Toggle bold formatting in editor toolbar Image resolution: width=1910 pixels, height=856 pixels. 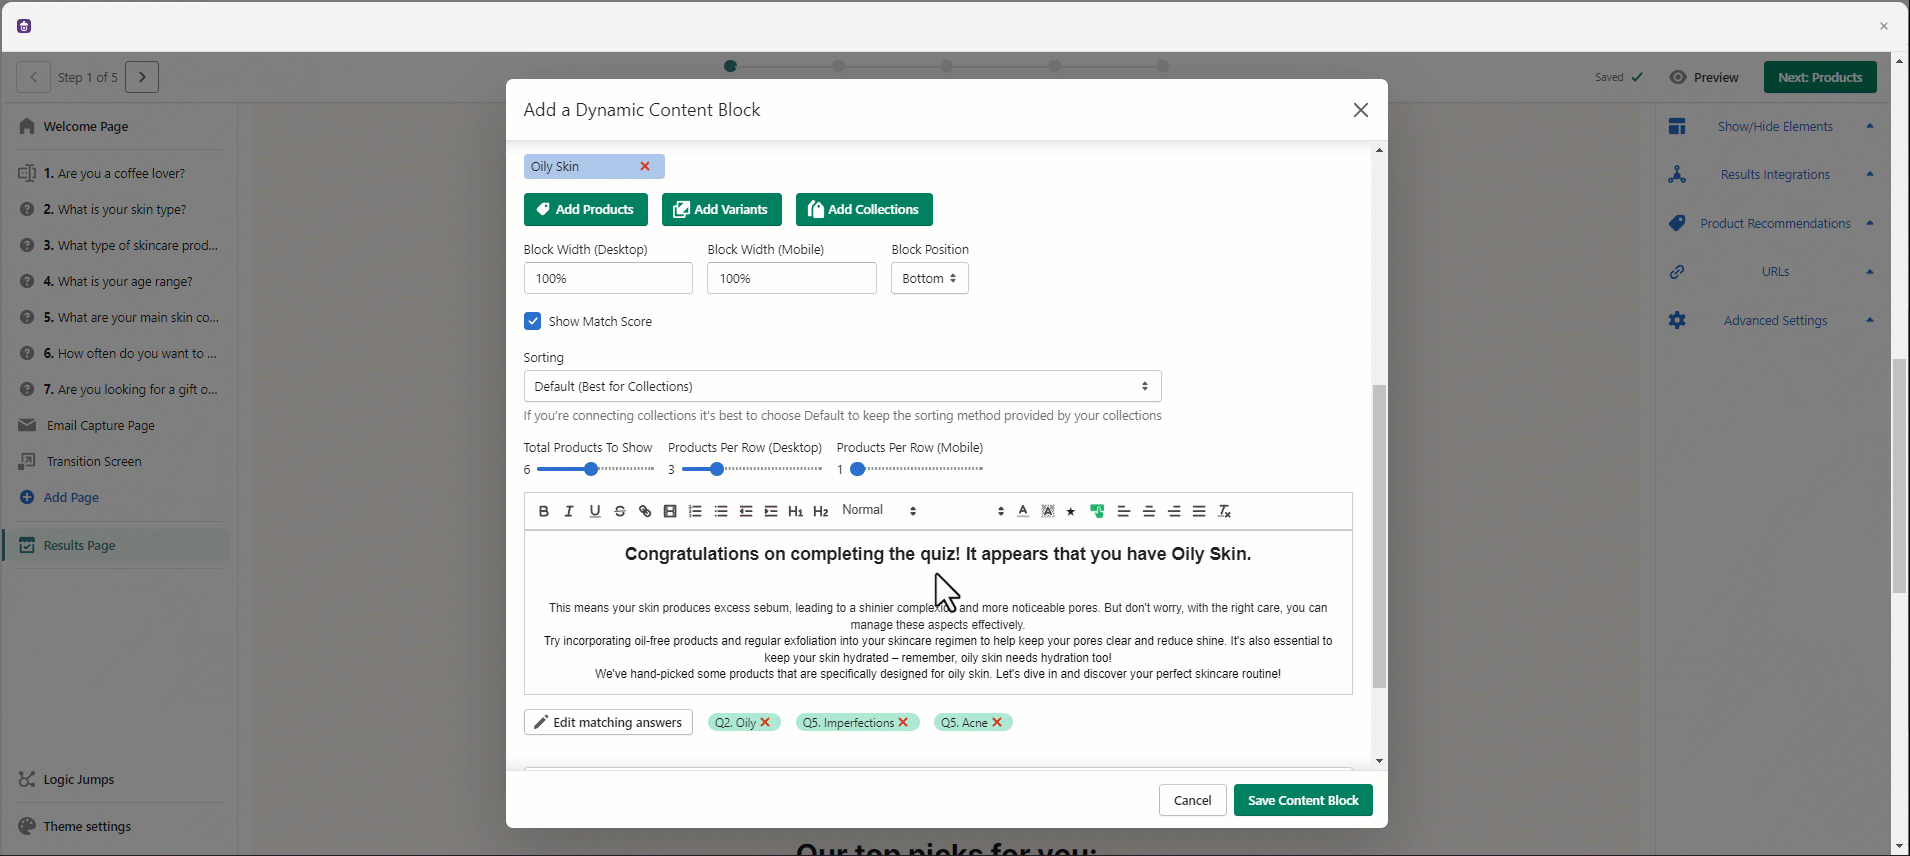[544, 511]
